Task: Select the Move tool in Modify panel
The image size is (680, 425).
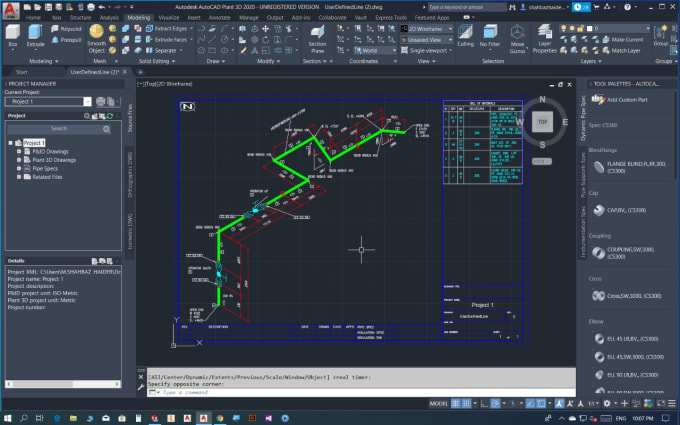Action: point(265,29)
